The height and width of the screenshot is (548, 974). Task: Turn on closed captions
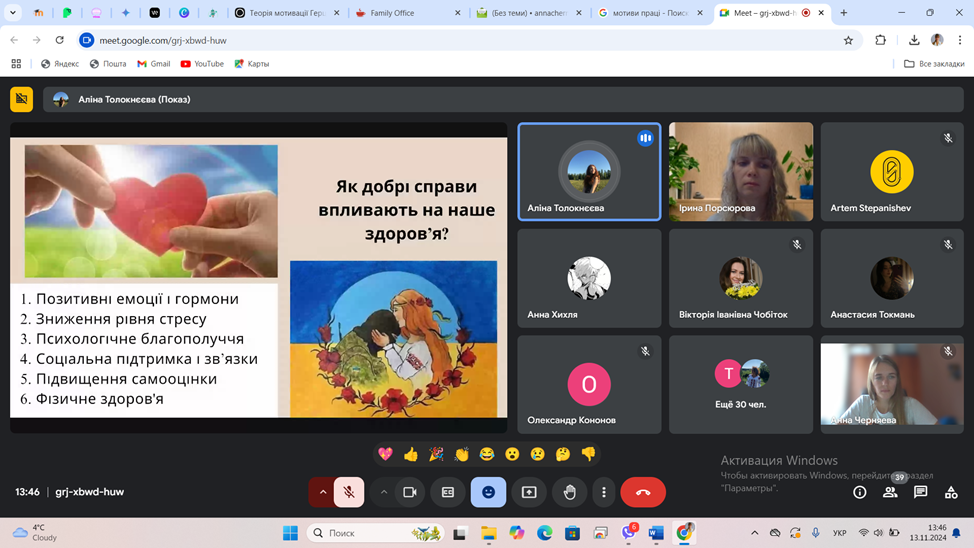(448, 492)
